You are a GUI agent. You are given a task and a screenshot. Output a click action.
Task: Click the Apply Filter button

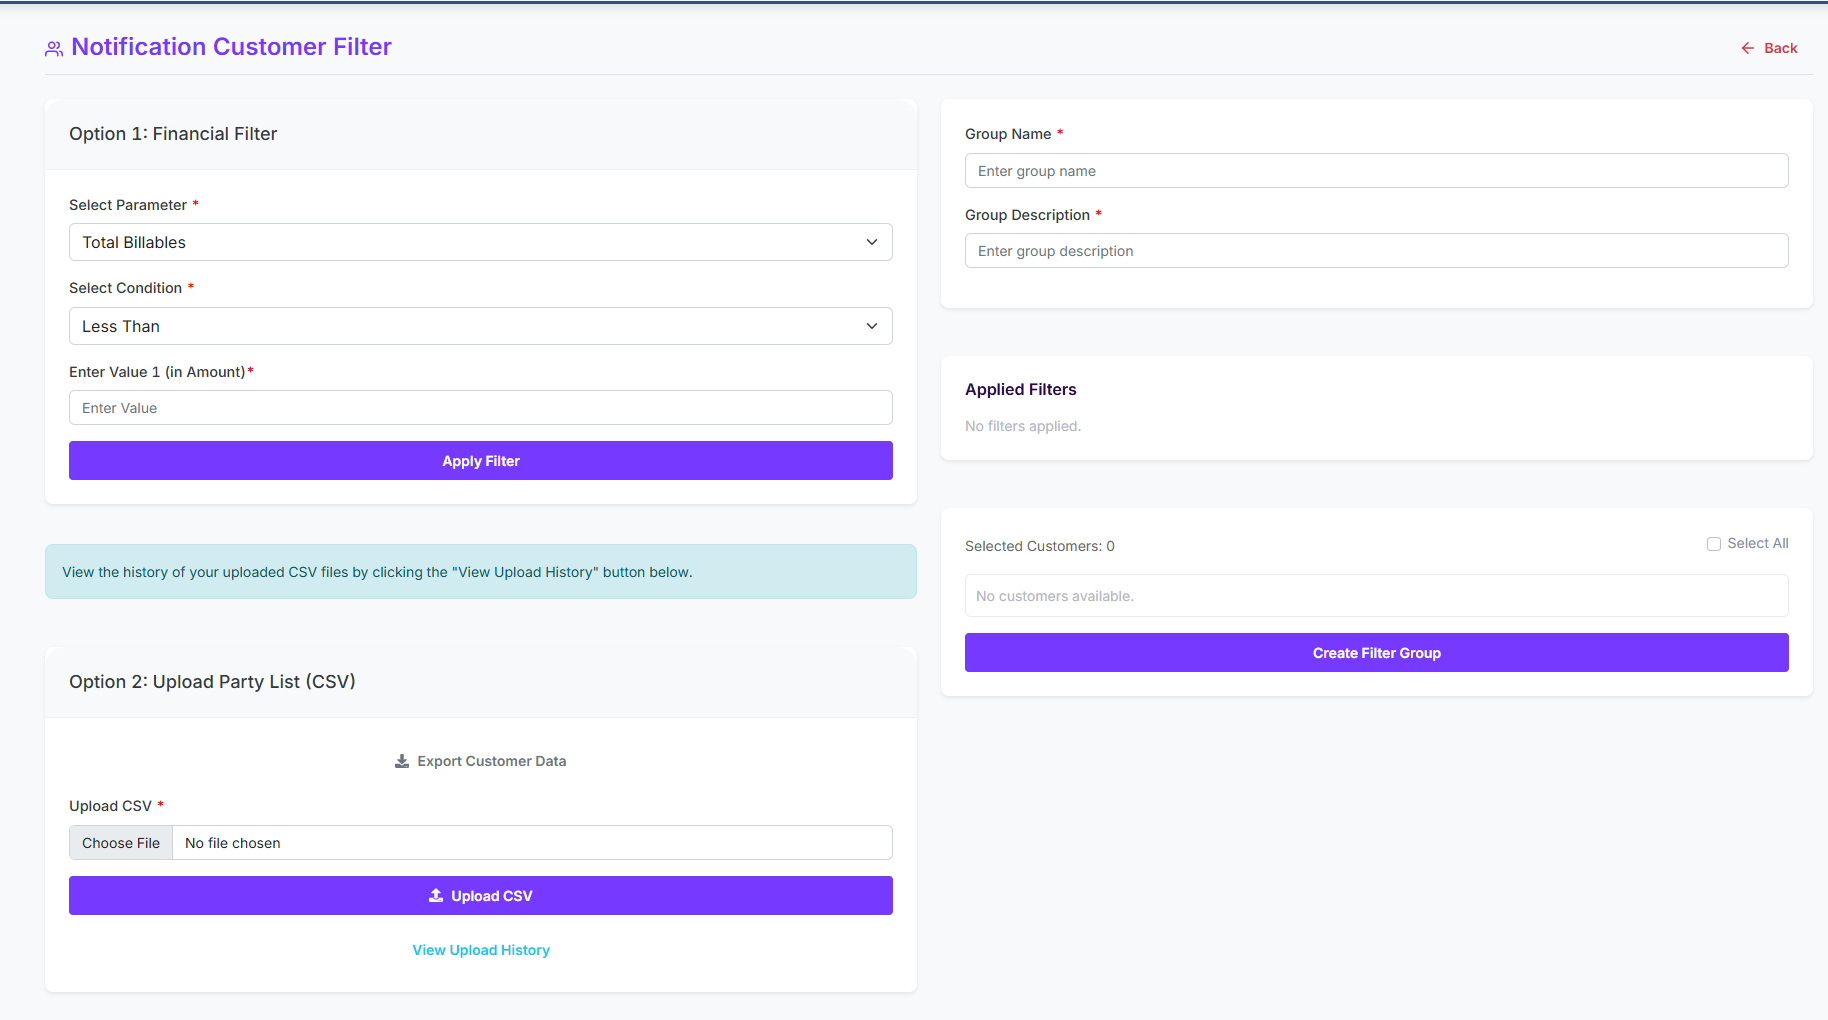tap(481, 461)
